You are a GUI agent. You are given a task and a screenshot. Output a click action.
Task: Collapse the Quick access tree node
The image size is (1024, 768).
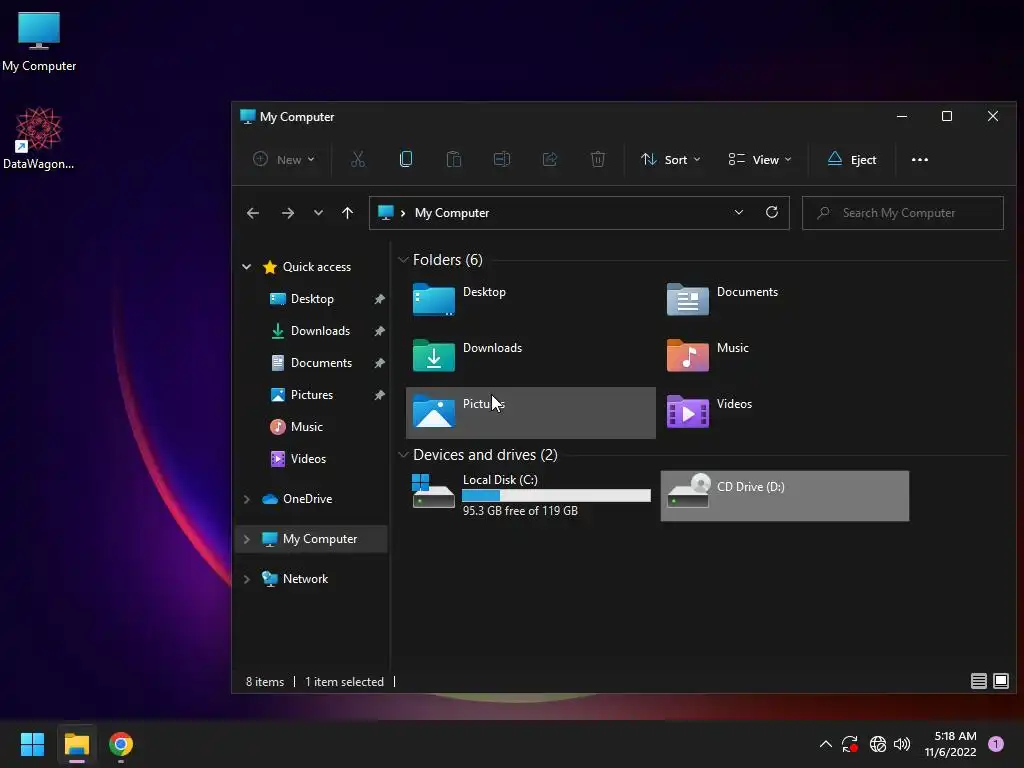click(x=246, y=266)
